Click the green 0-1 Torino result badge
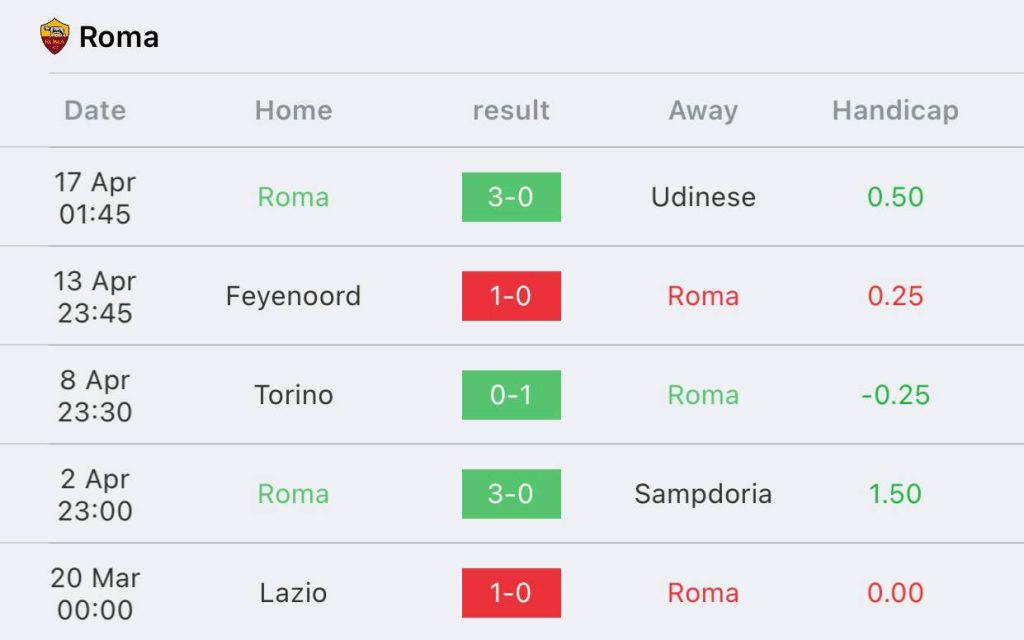Viewport: 1024px width, 640px height. coord(511,395)
